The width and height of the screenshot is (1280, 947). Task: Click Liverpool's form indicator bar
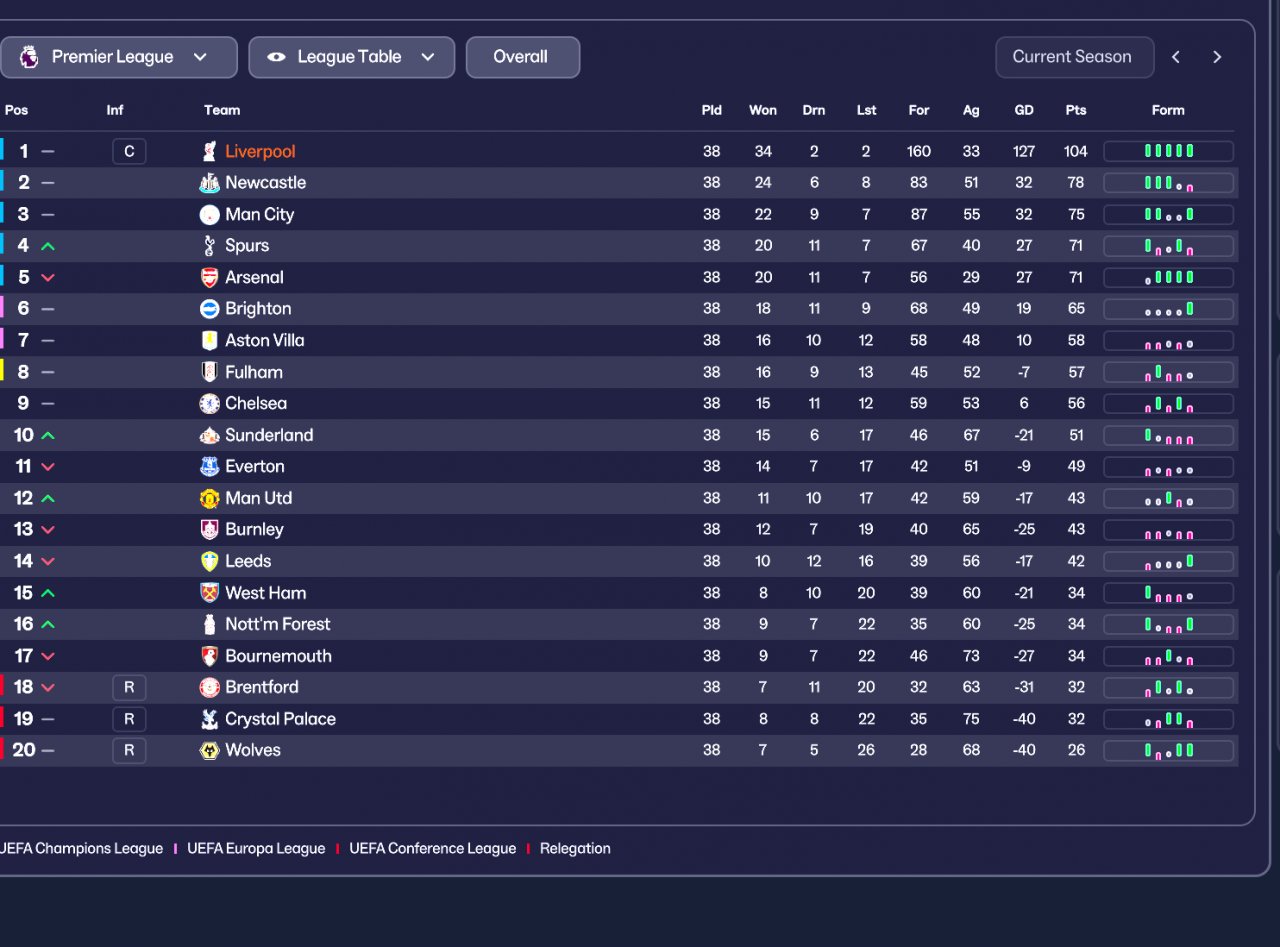(x=1168, y=152)
